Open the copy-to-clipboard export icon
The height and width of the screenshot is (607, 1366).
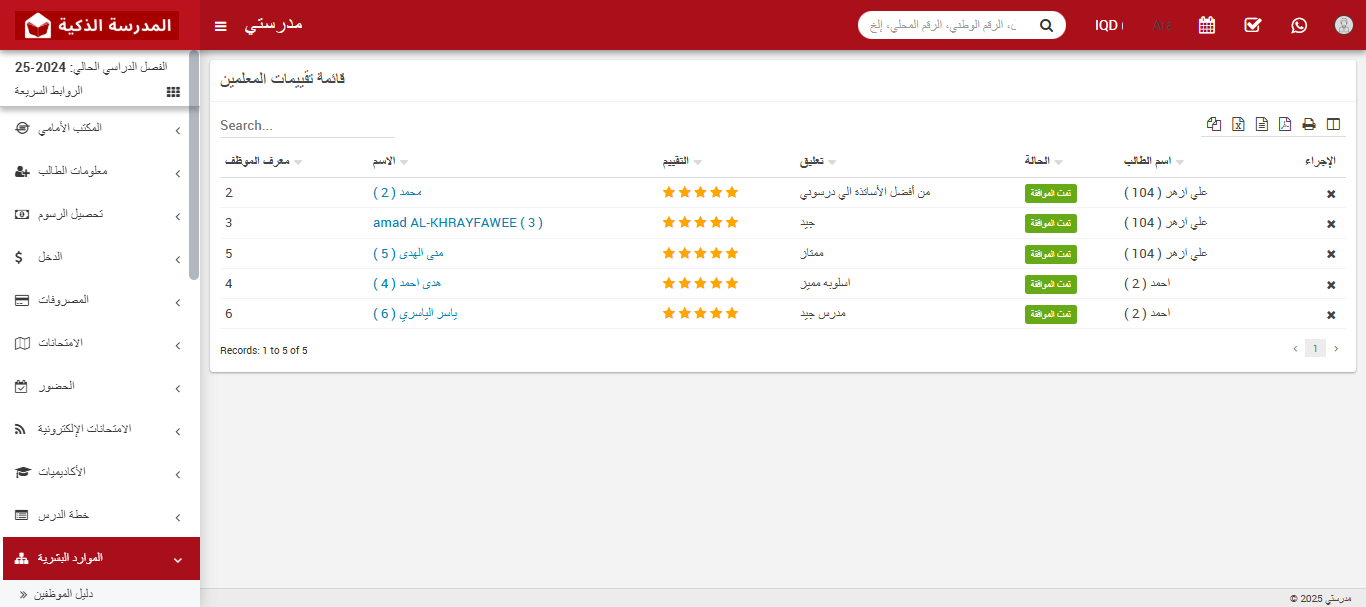point(1214,124)
